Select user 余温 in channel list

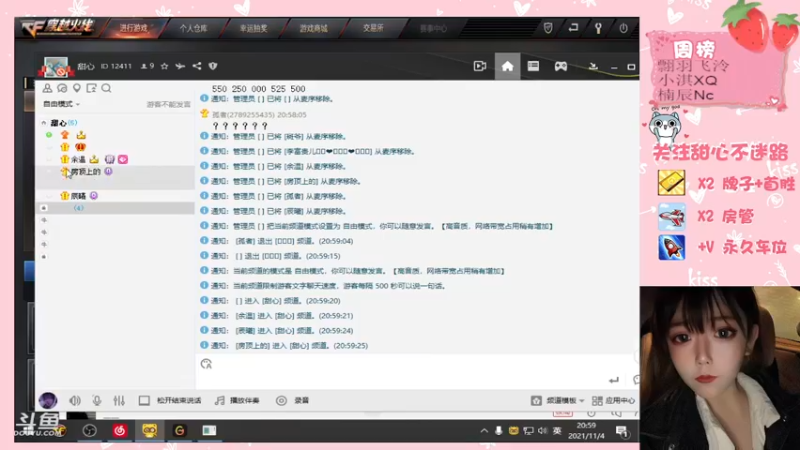pos(78,160)
